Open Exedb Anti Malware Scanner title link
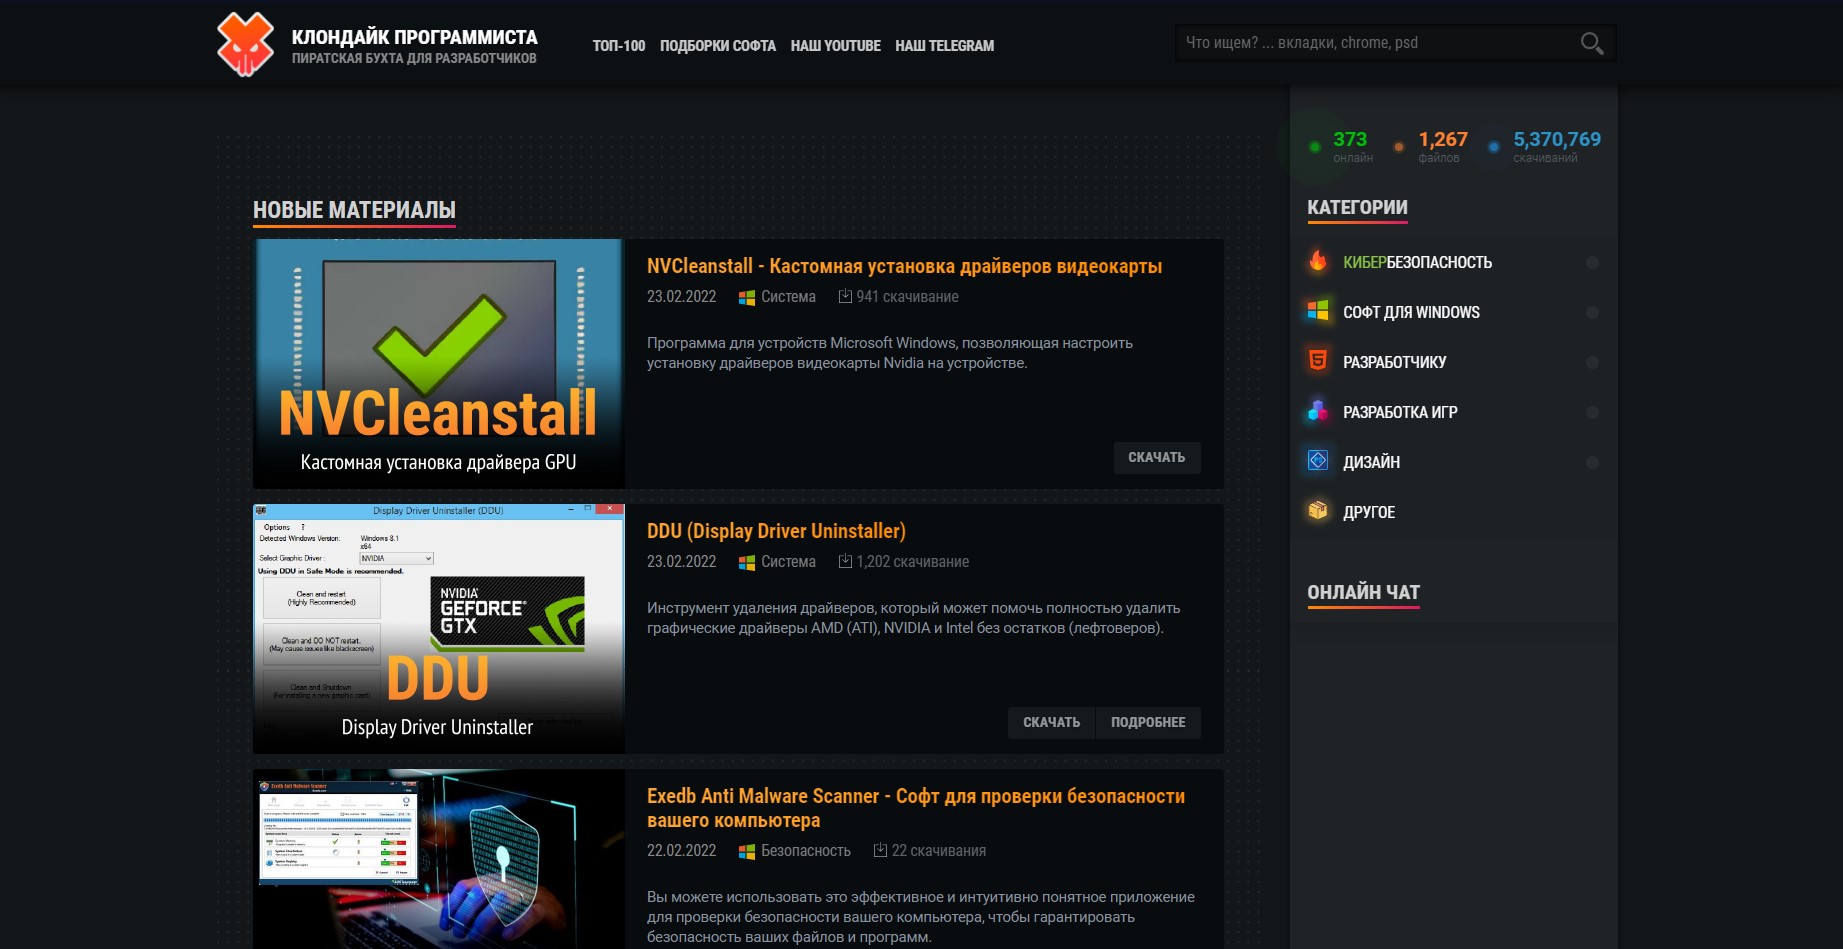This screenshot has width=1843, height=949. (916, 808)
